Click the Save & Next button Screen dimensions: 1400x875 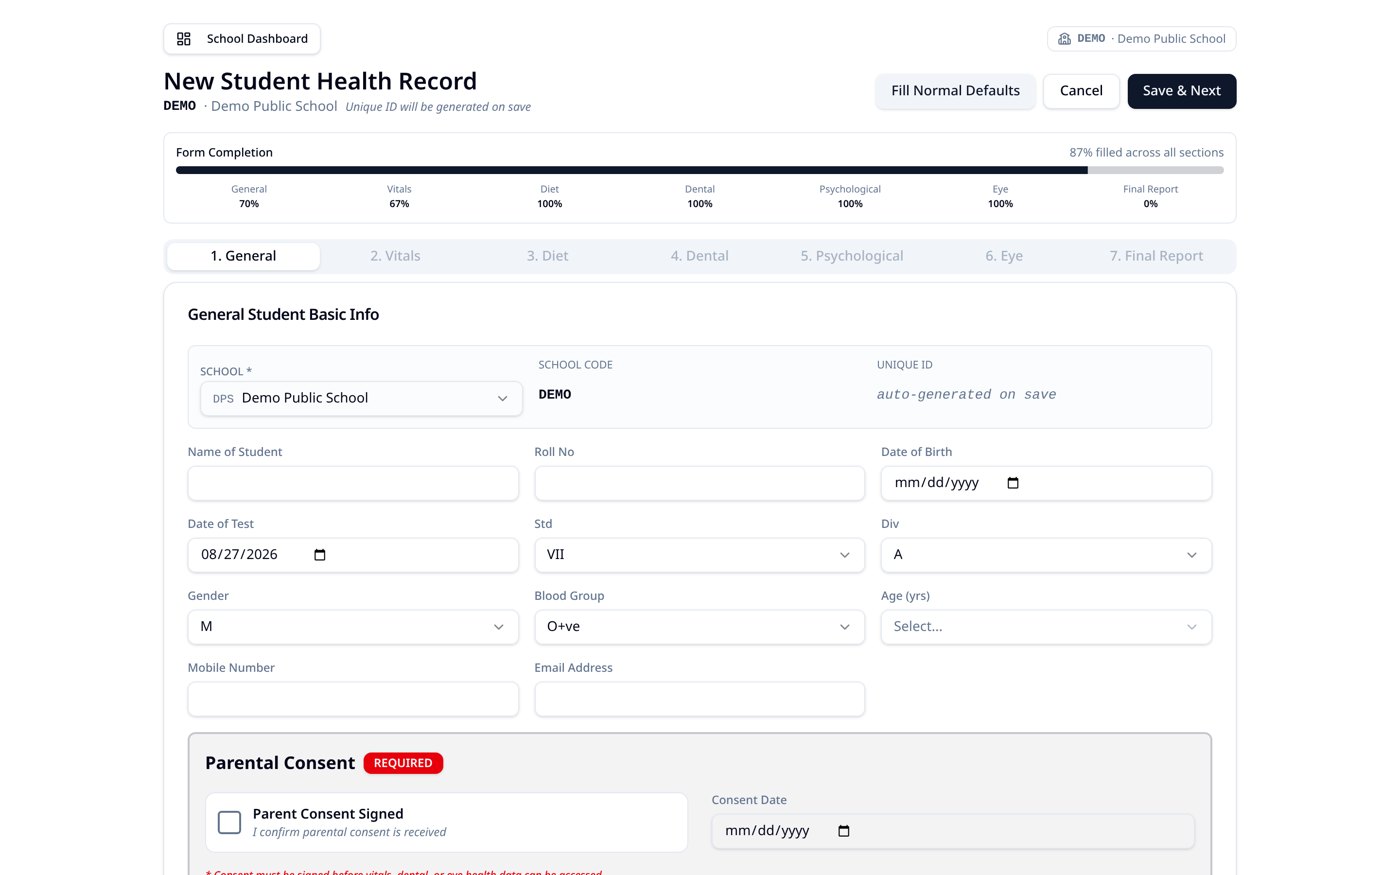pyautogui.click(x=1182, y=91)
